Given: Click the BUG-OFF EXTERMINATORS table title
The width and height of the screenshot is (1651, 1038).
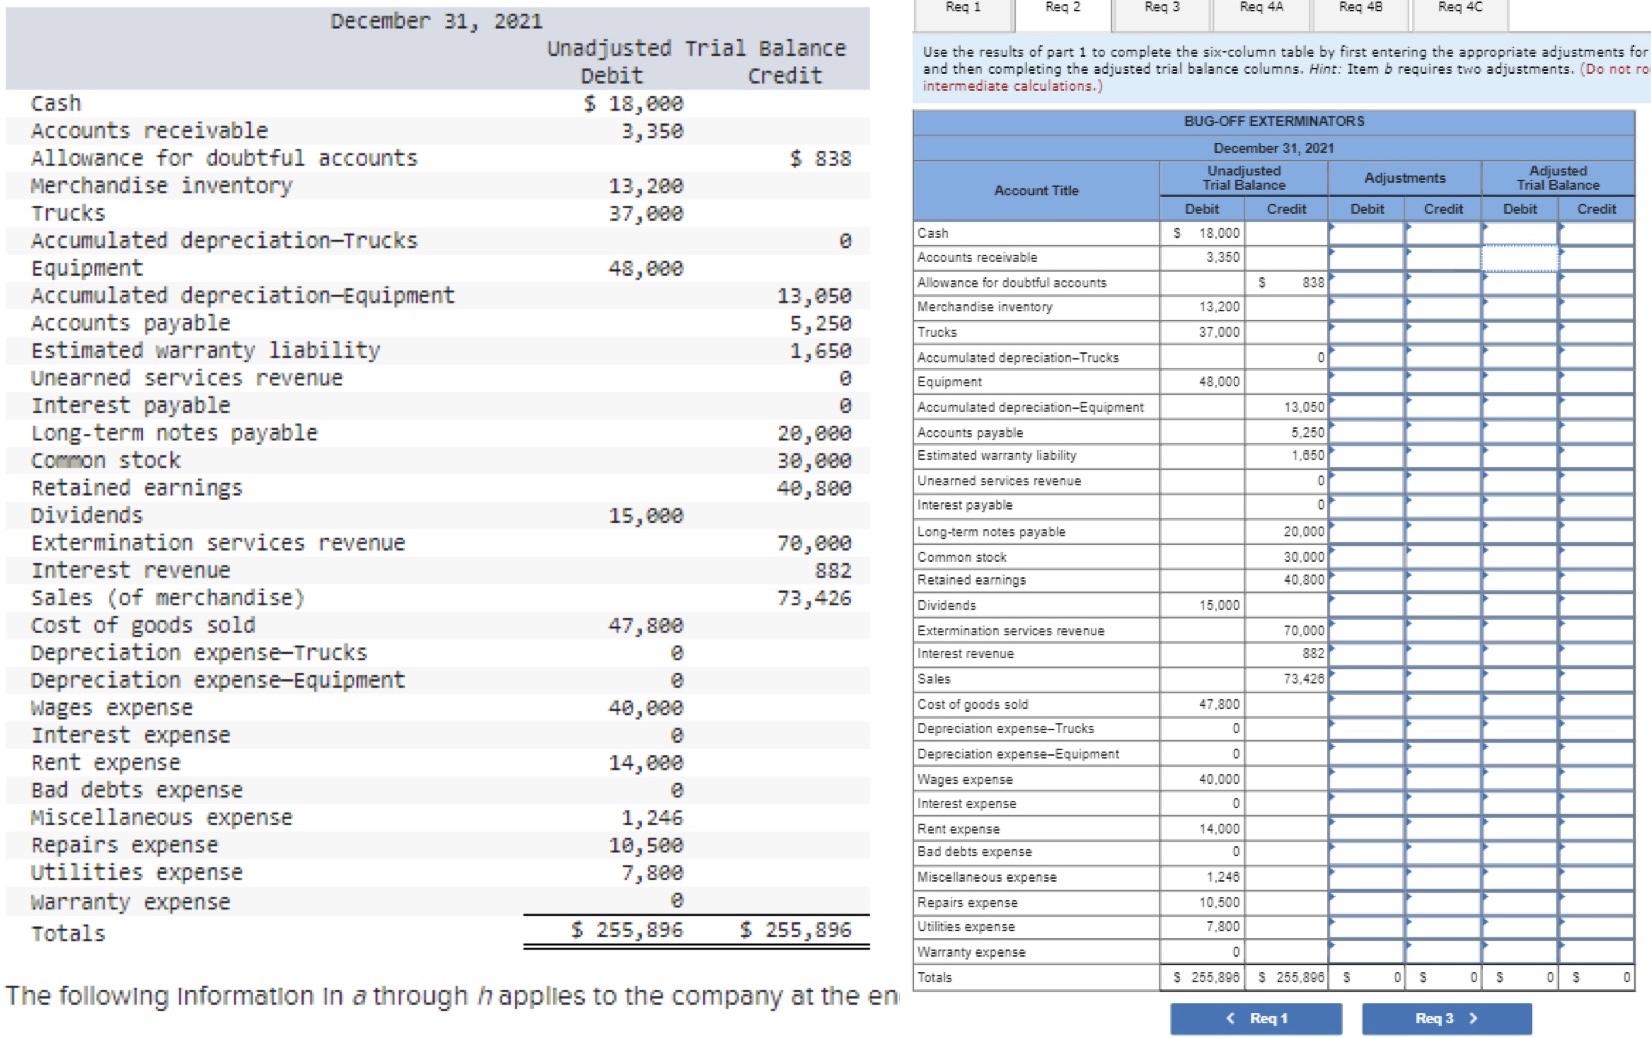Looking at the screenshot, I should [x=1274, y=121].
